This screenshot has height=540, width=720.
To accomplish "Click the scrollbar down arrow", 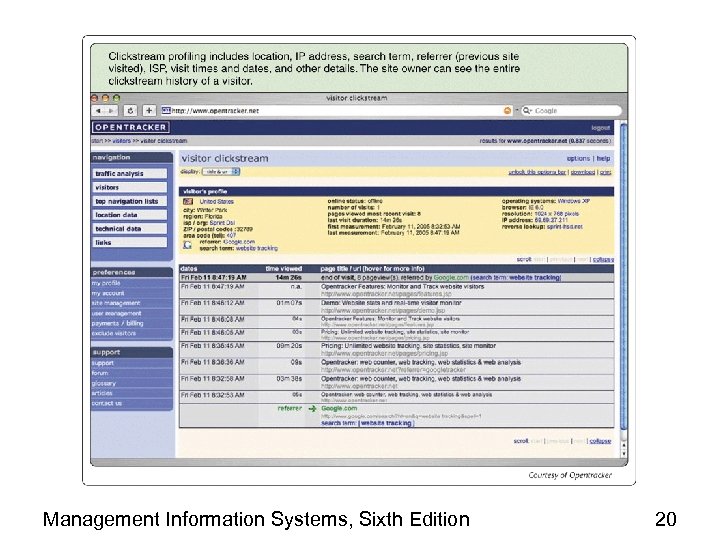I will [x=624, y=454].
